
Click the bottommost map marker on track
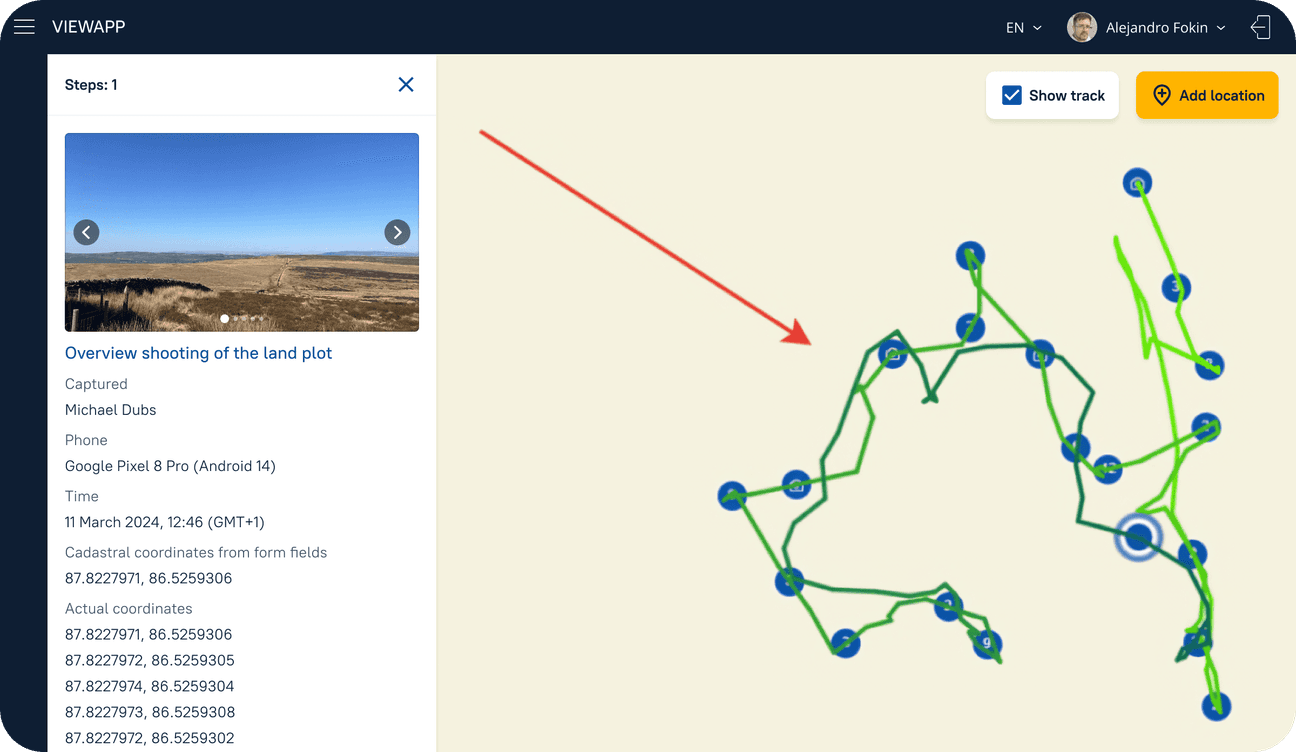pyautogui.click(x=1216, y=706)
